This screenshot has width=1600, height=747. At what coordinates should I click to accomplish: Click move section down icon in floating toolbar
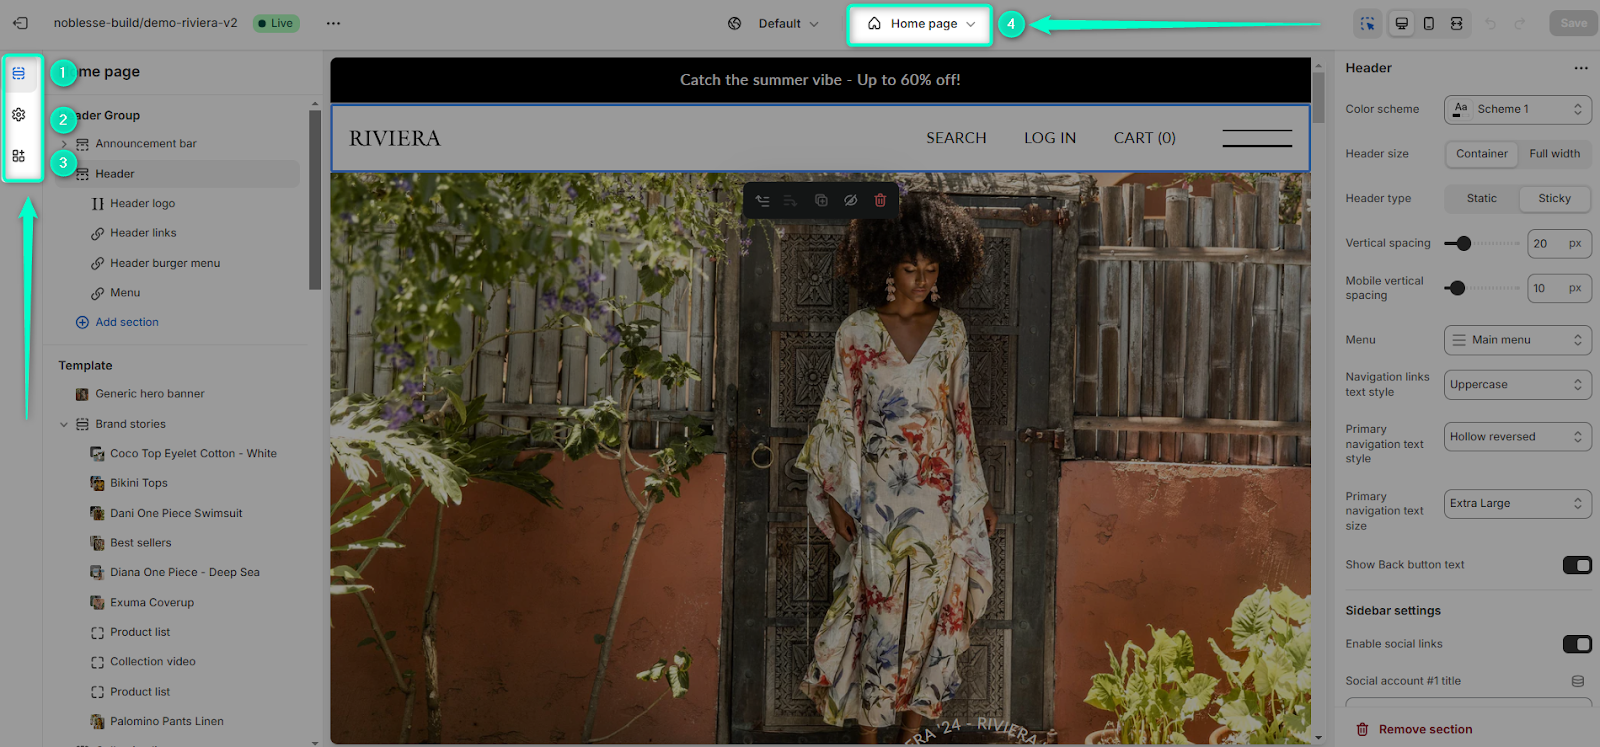coord(791,200)
